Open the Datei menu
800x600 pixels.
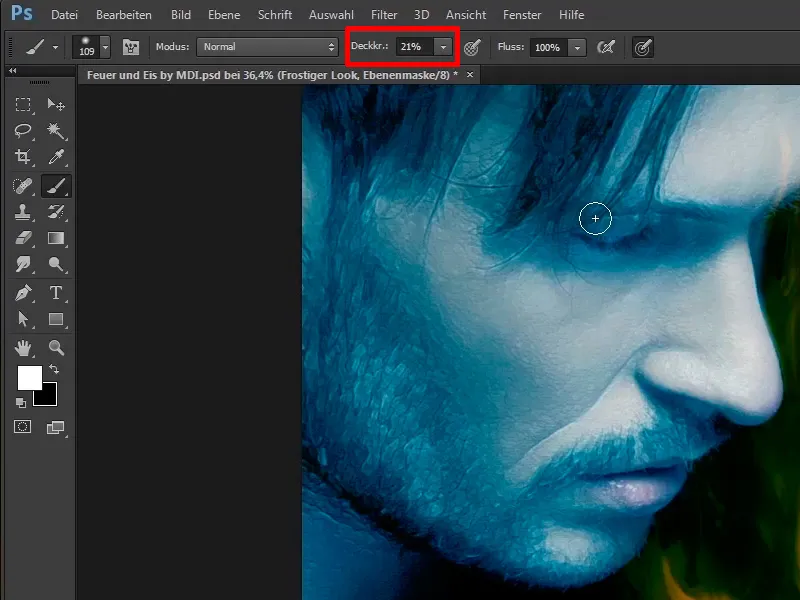(x=64, y=15)
